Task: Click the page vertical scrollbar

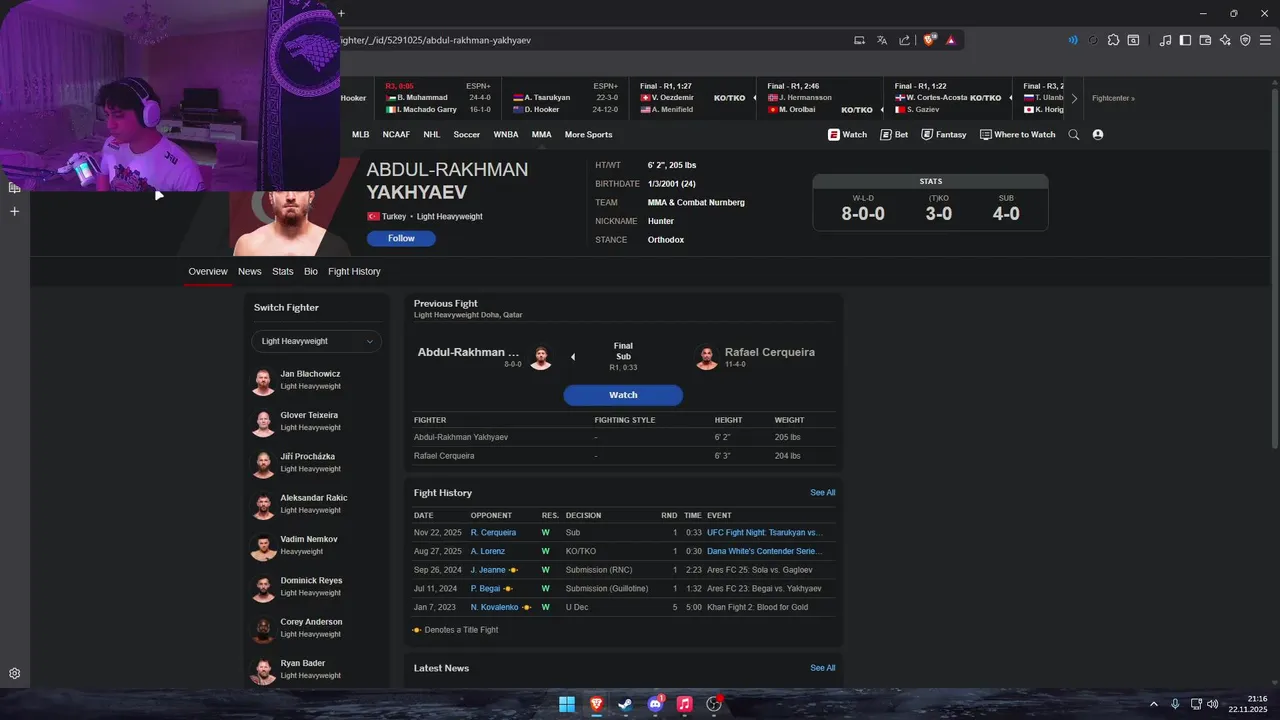Action: 1274,270
